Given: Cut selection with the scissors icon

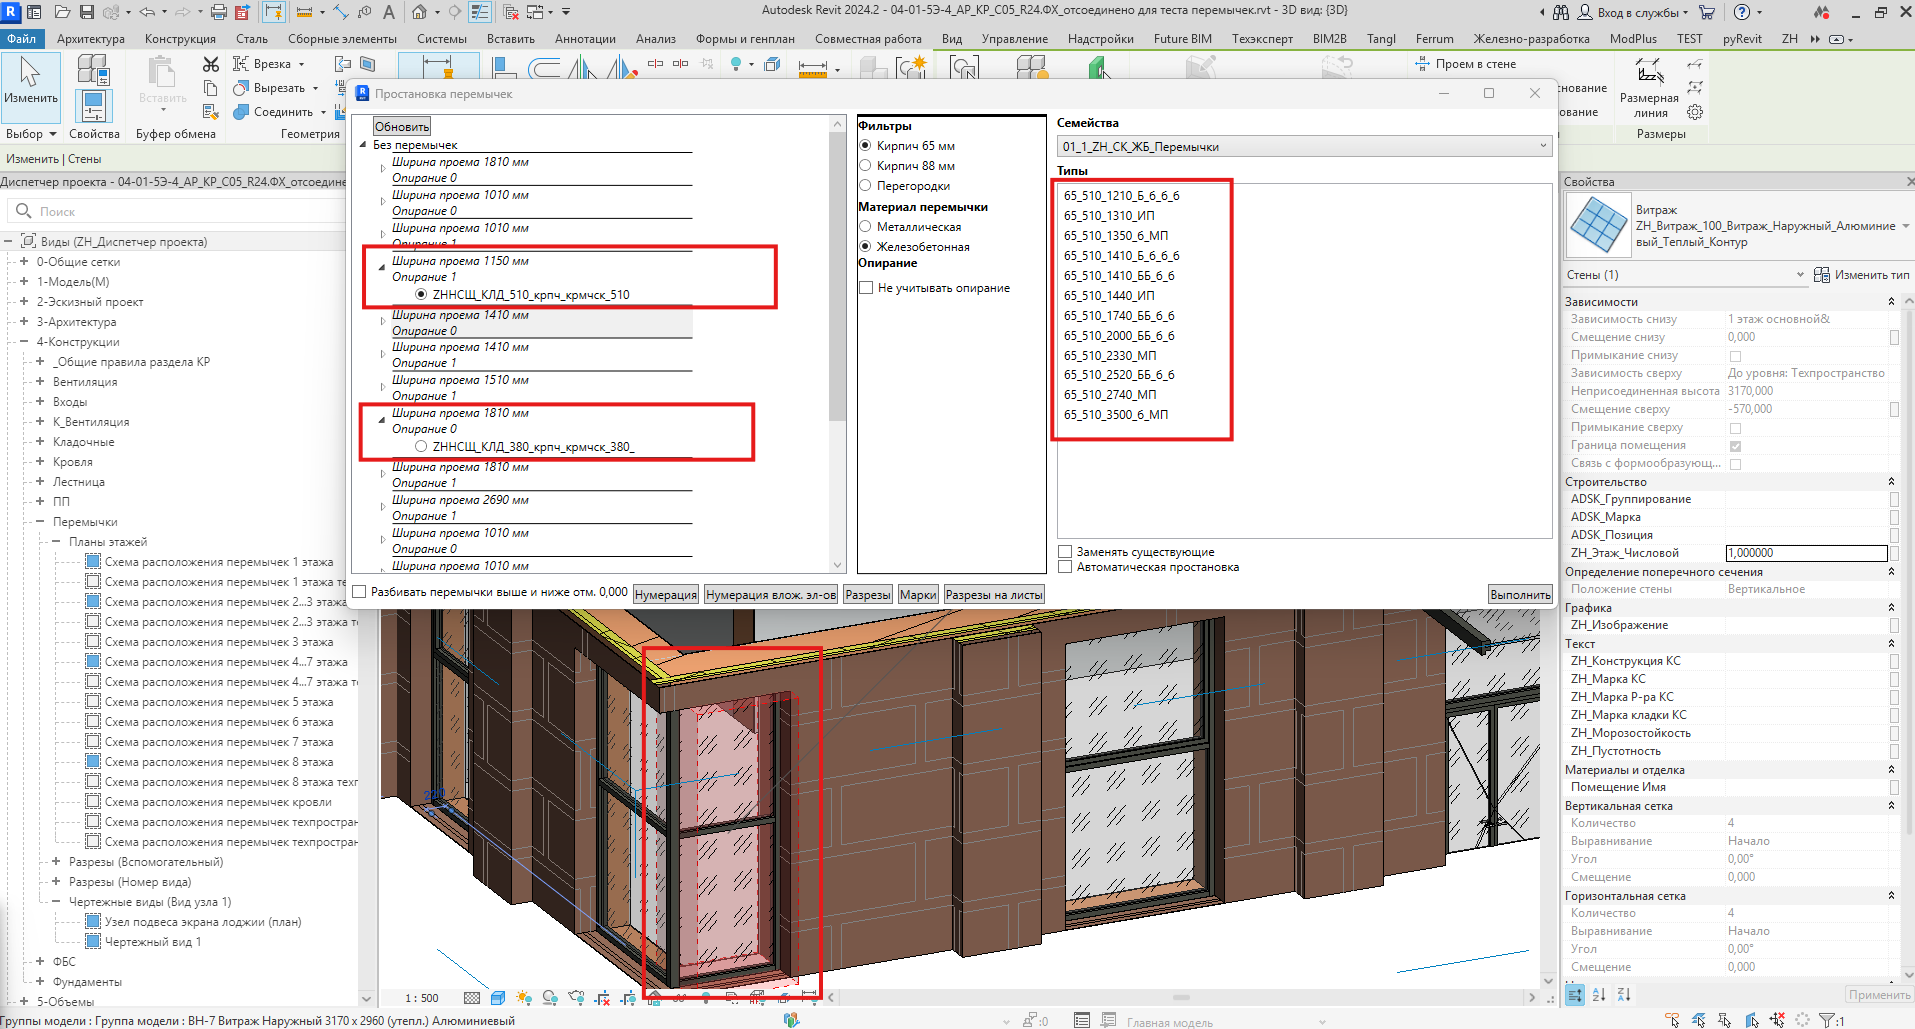Looking at the screenshot, I should click(x=211, y=64).
